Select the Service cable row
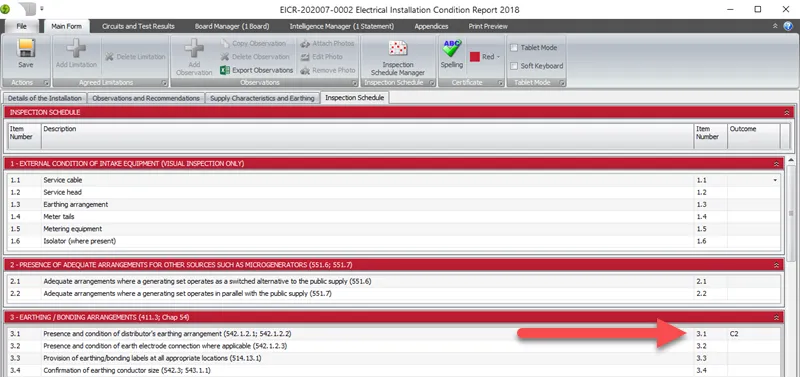The width and height of the screenshot is (801, 378). pyautogui.click(x=393, y=180)
